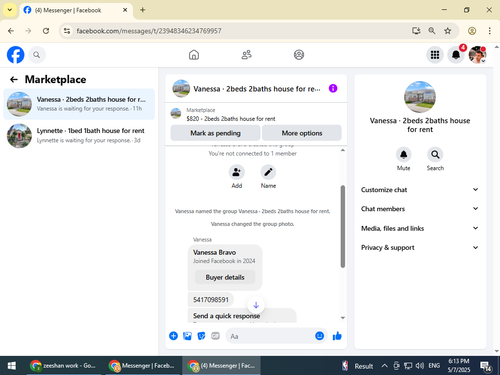The width and height of the screenshot is (500, 375).
Task: Open the emoji picker smiley icon
Action: point(319,336)
